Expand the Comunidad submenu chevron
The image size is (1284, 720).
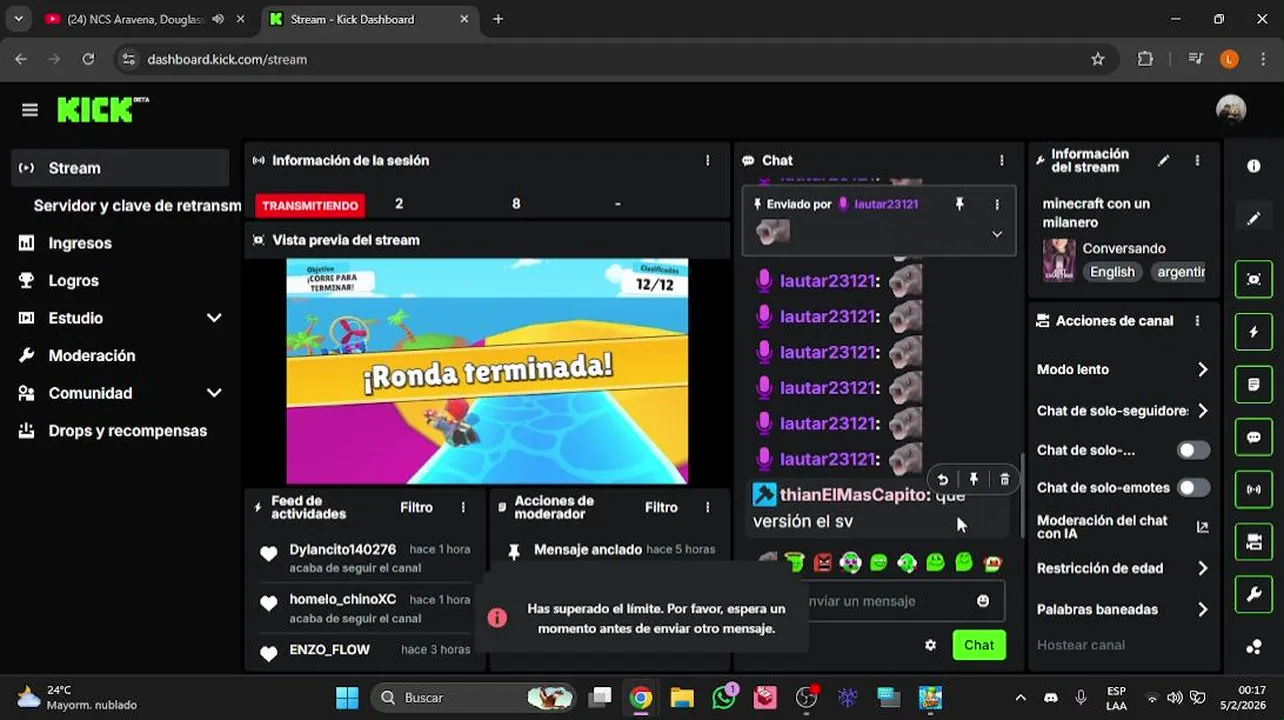214,393
